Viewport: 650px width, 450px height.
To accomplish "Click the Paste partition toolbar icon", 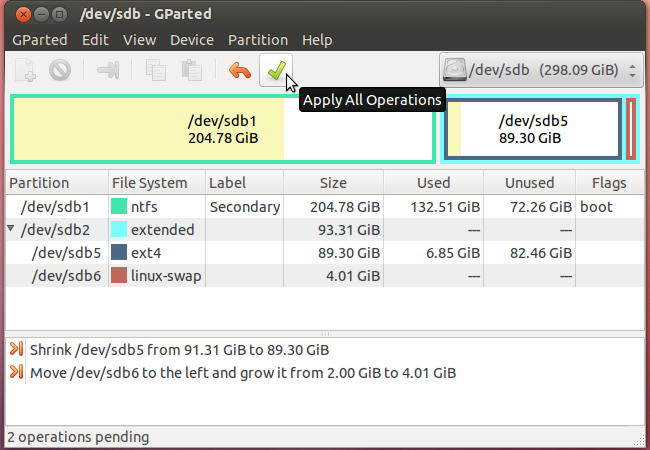I will [x=192, y=70].
